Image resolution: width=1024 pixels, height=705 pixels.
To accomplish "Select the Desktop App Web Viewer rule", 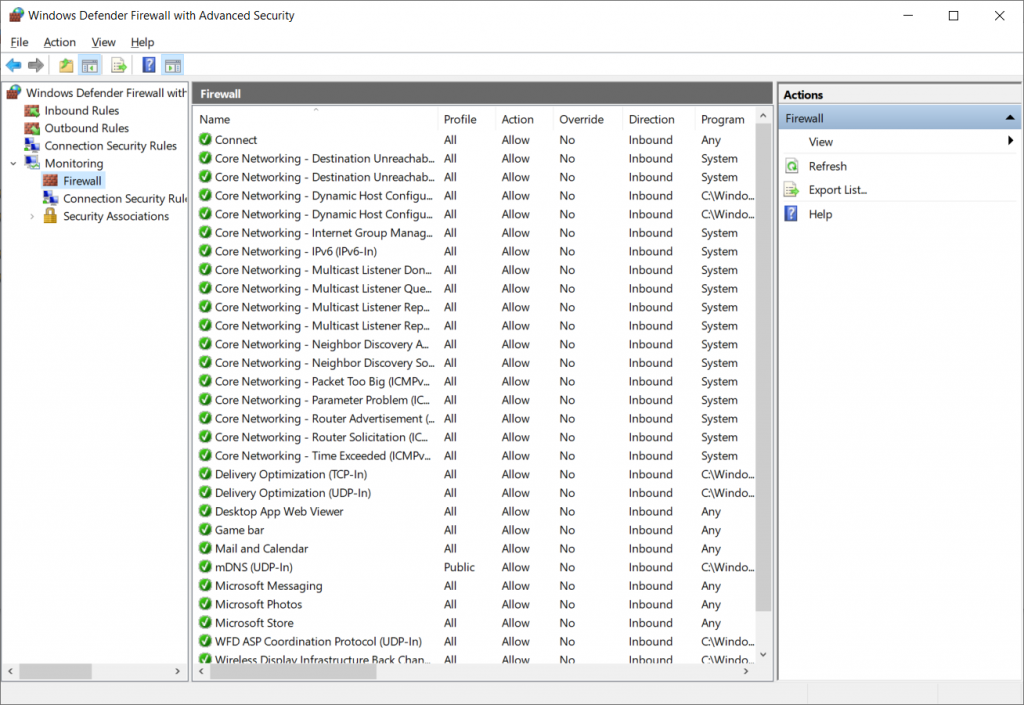I will point(279,511).
